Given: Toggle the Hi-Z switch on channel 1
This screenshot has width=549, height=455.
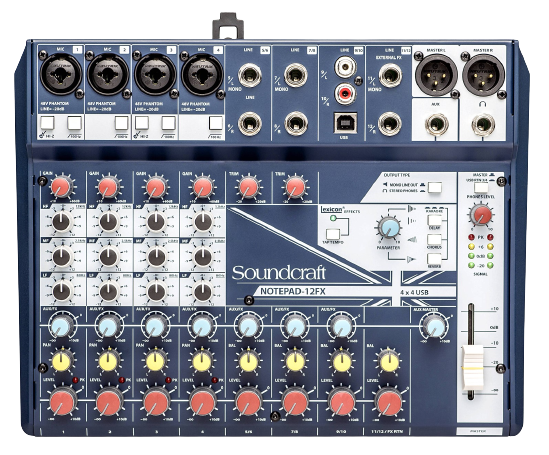Looking at the screenshot, I should 47,123.
